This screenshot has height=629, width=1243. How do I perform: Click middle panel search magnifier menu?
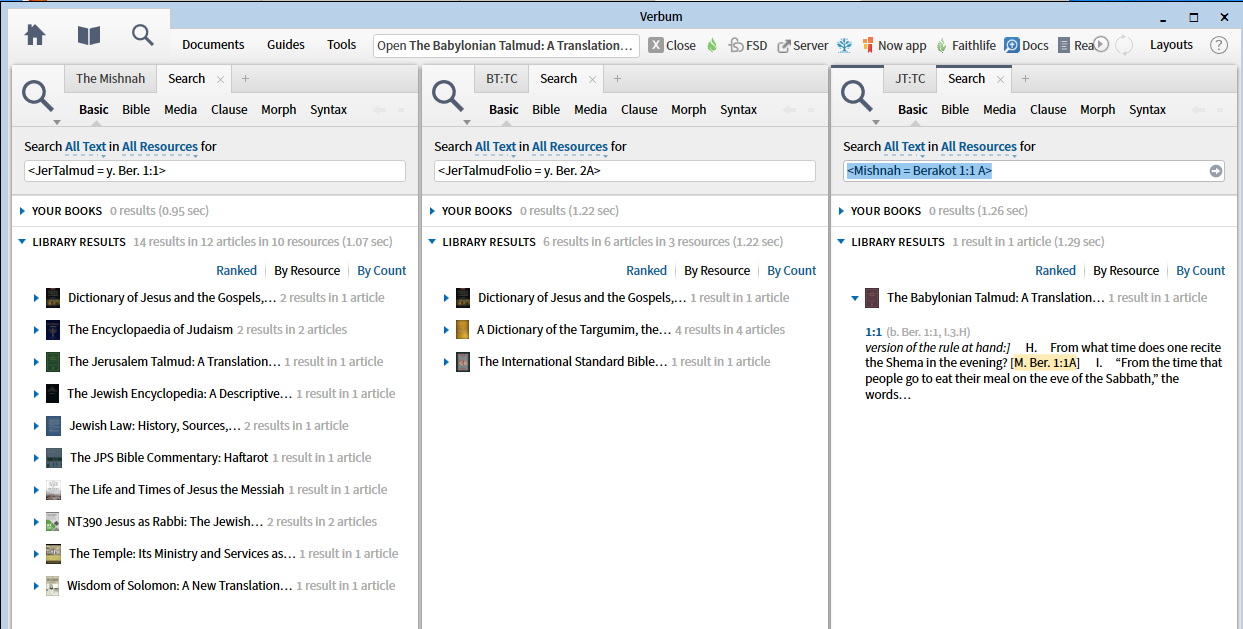pyautogui.click(x=450, y=99)
